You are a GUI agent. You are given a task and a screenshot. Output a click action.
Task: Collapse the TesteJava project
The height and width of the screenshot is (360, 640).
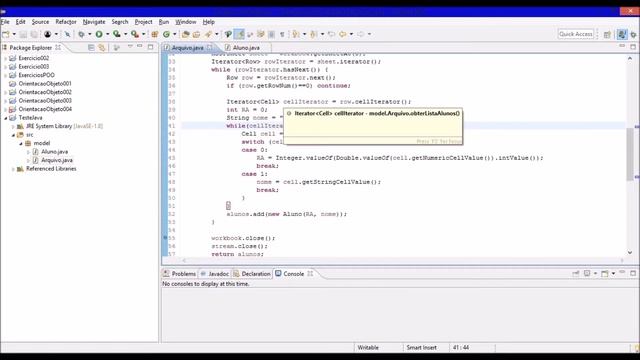5,118
